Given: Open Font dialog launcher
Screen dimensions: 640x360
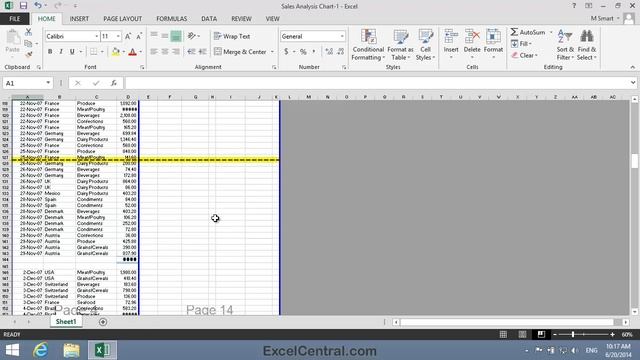Looking at the screenshot, I should point(142,67).
